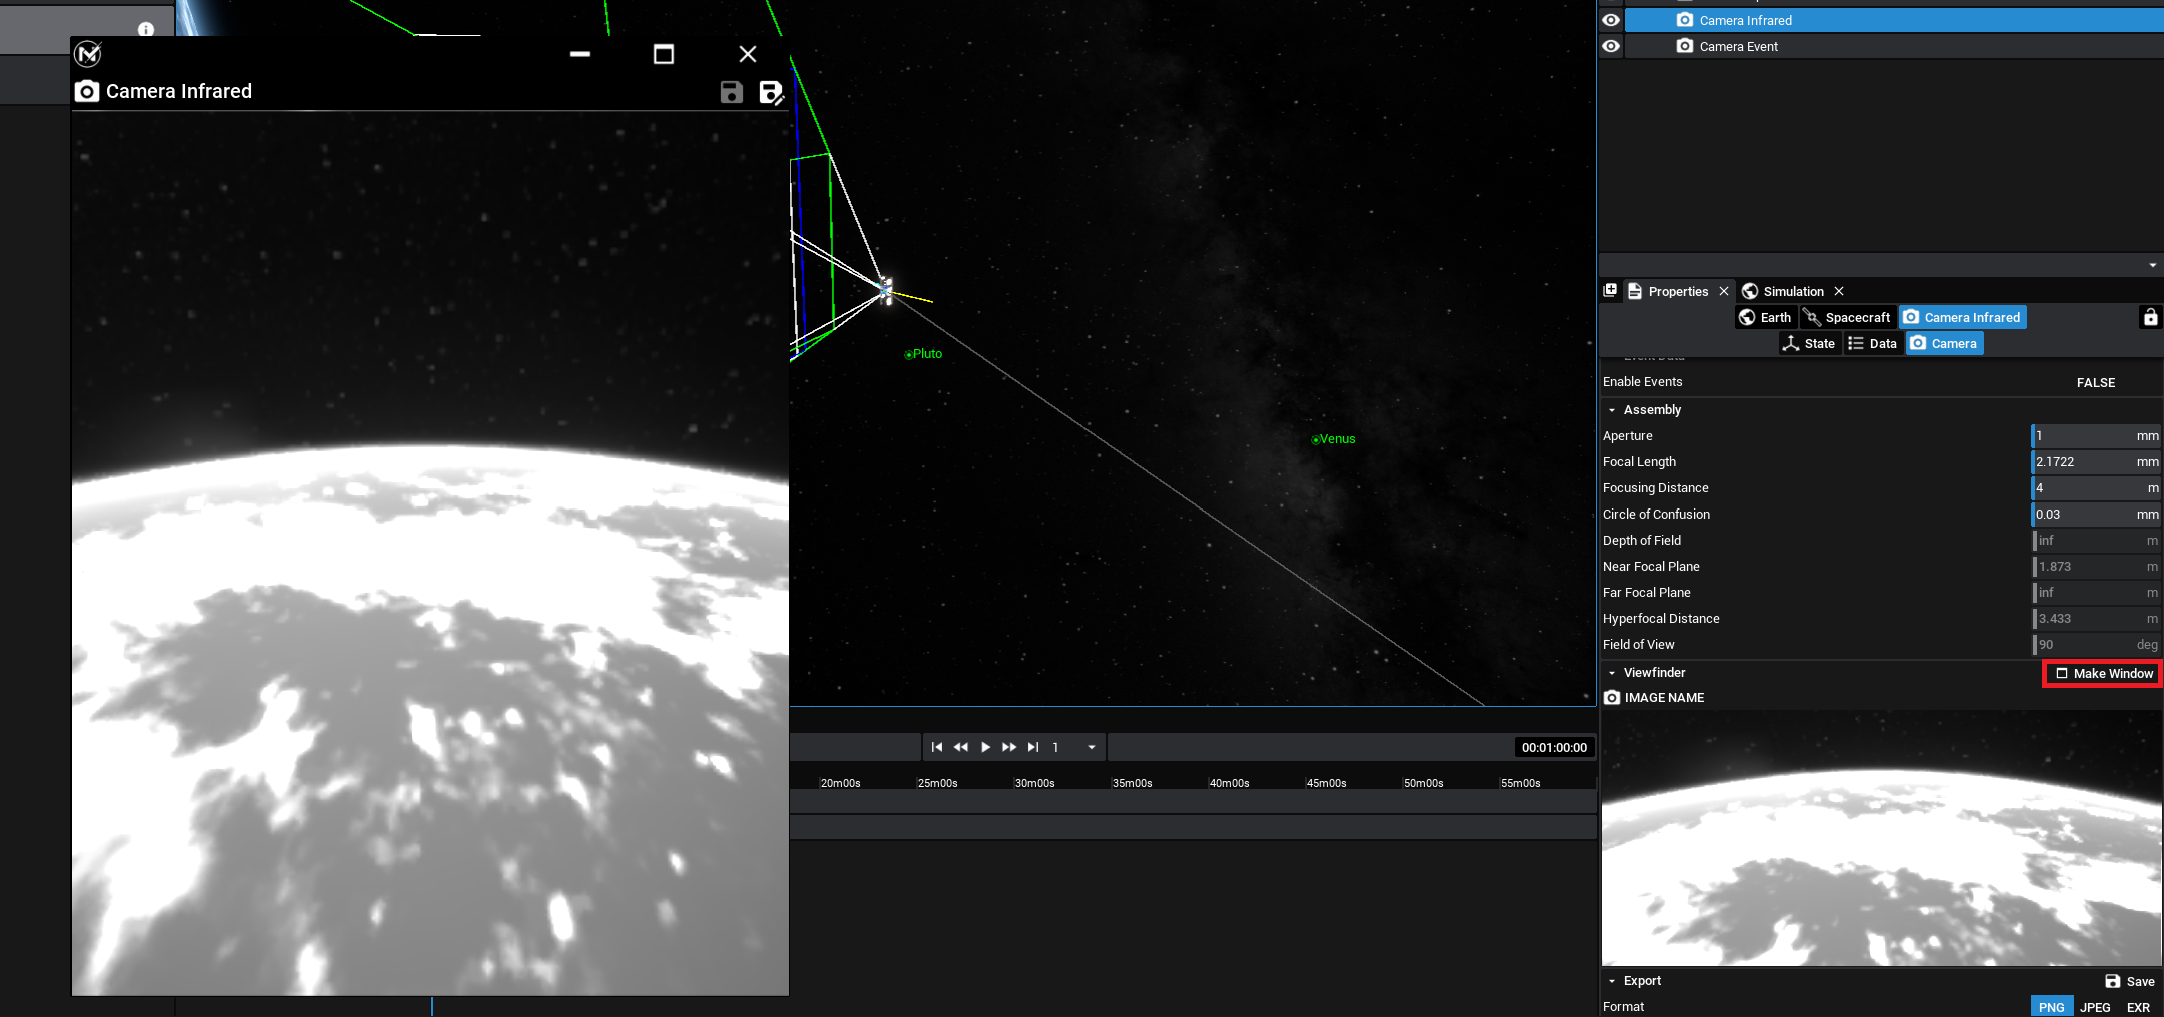Toggle visibility of Camera Event
The height and width of the screenshot is (1017, 2164).
(x=1611, y=46)
